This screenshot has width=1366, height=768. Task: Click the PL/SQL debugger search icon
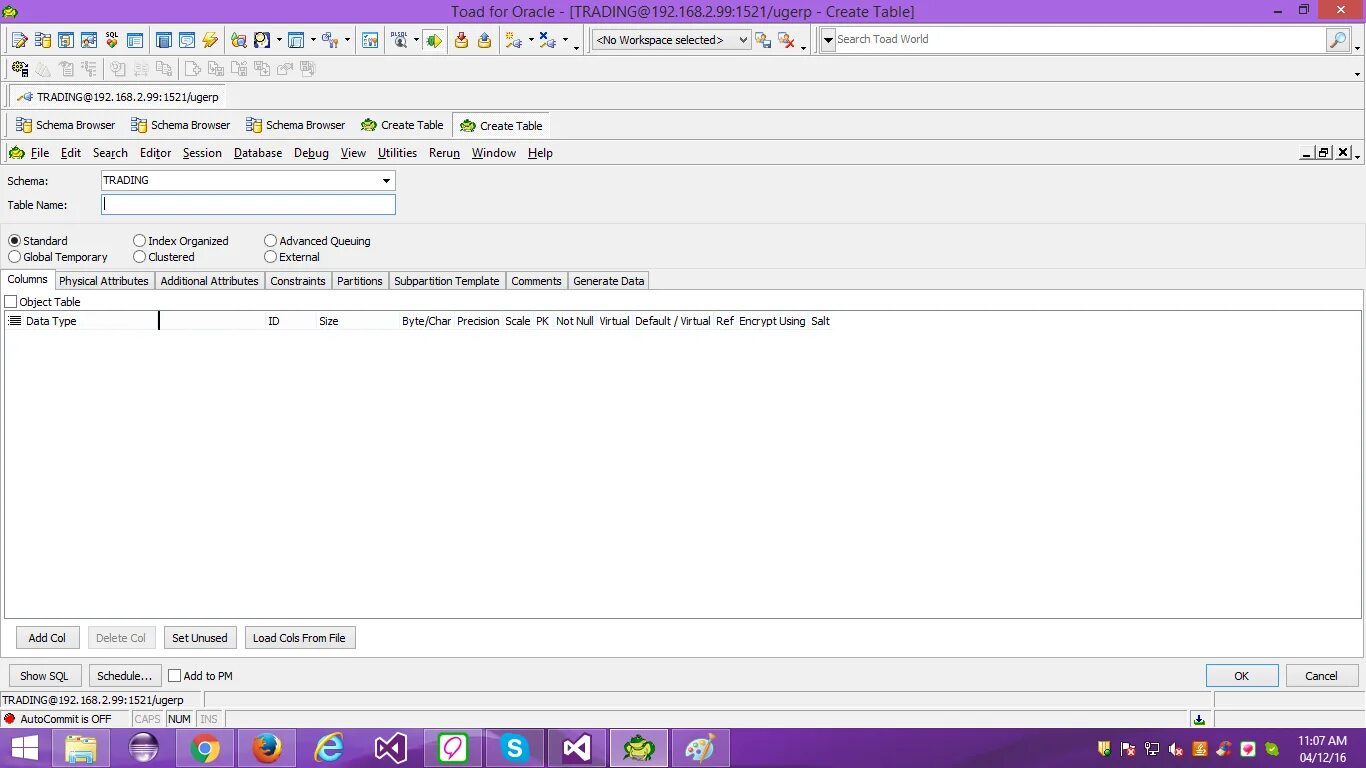click(399, 40)
